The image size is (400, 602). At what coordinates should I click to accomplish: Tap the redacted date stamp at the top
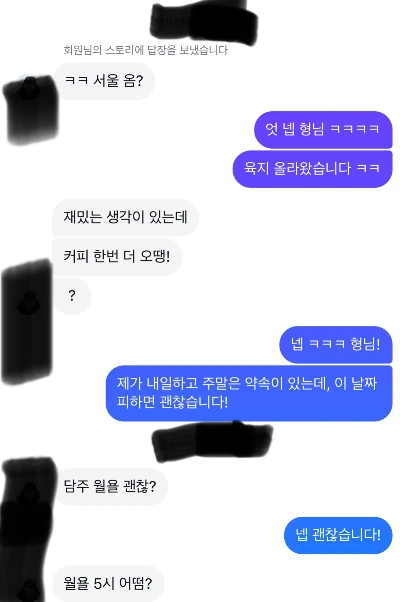(203, 20)
